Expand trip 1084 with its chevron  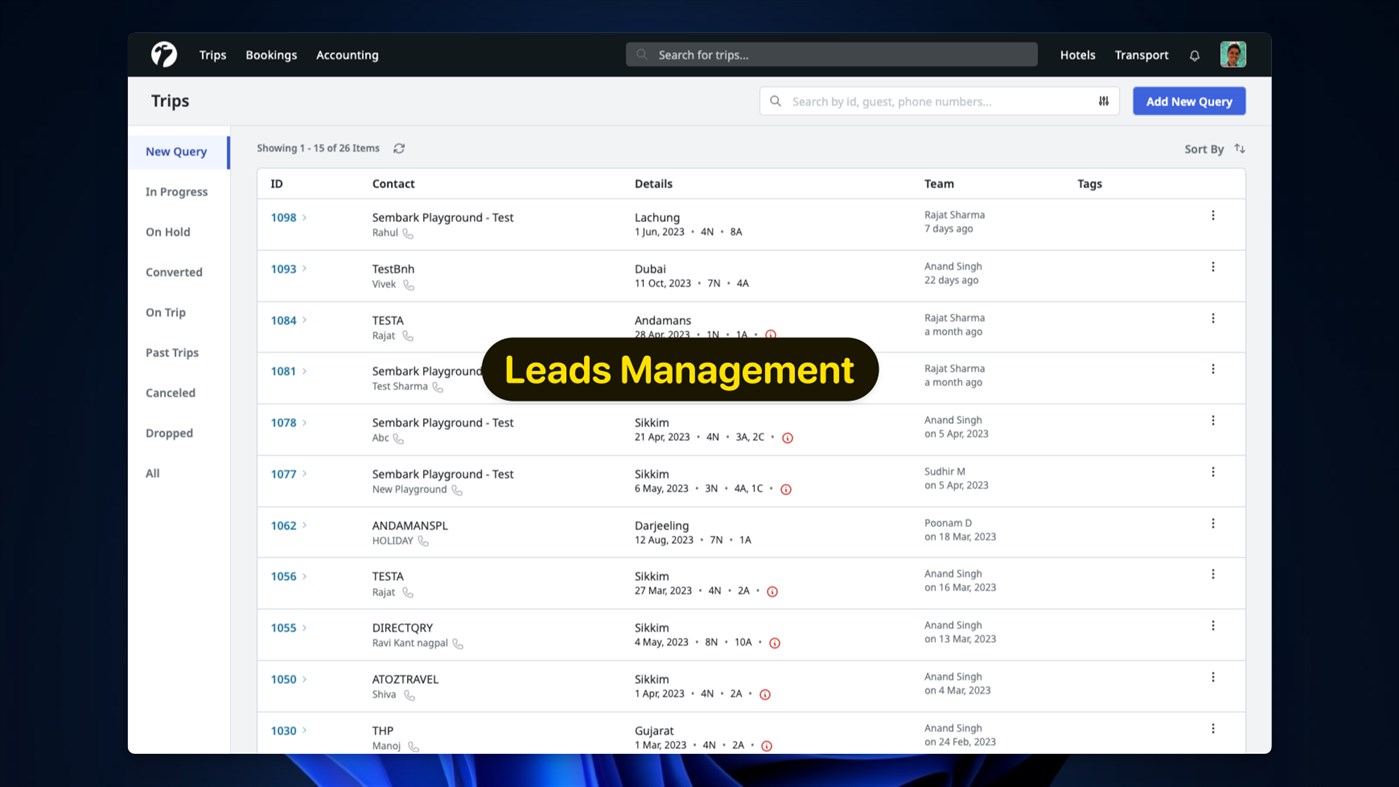click(305, 320)
